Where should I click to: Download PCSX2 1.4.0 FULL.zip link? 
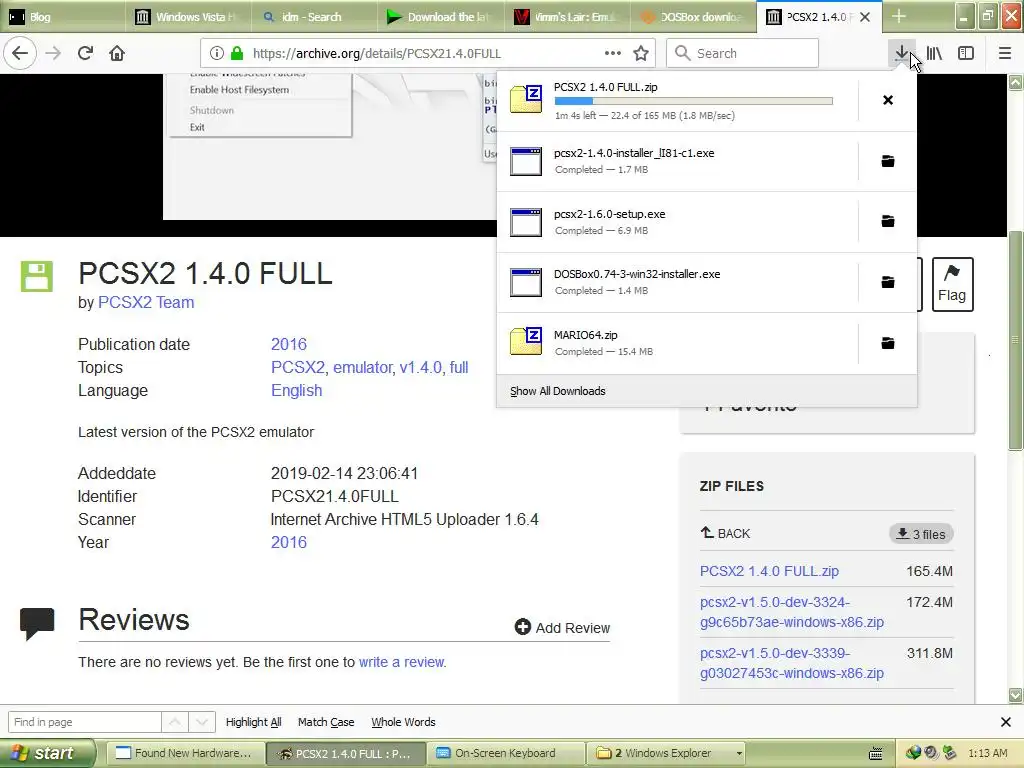click(769, 571)
